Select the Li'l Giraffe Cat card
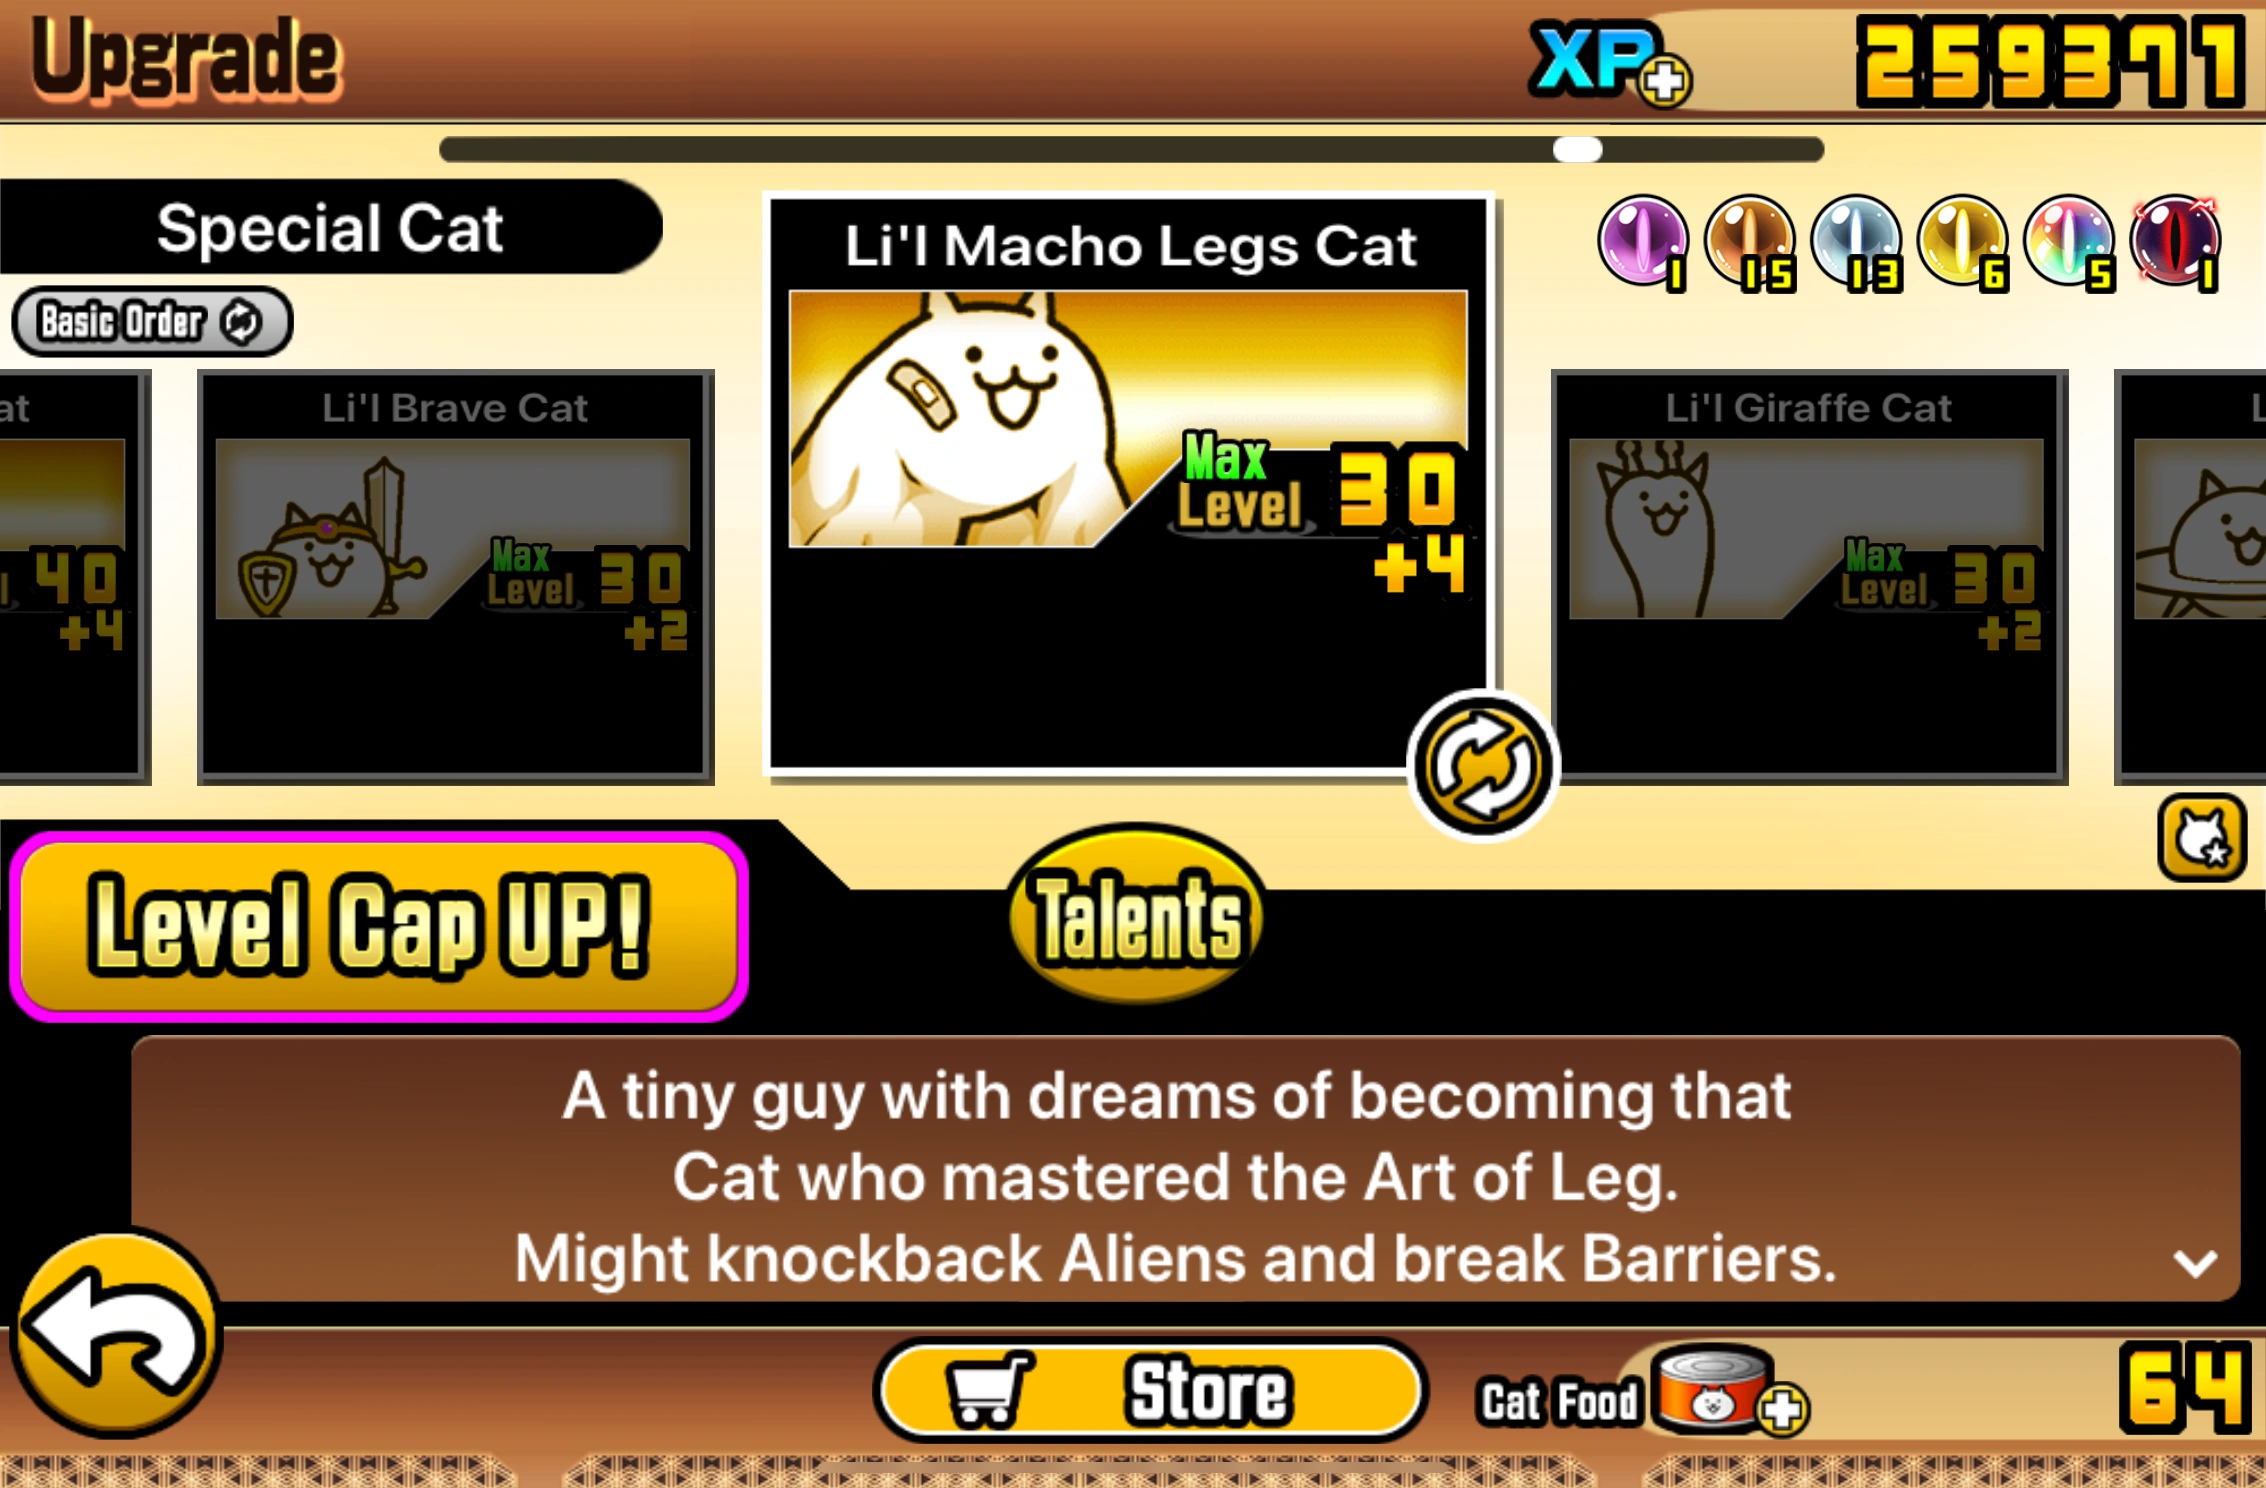 (x=1809, y=577)
